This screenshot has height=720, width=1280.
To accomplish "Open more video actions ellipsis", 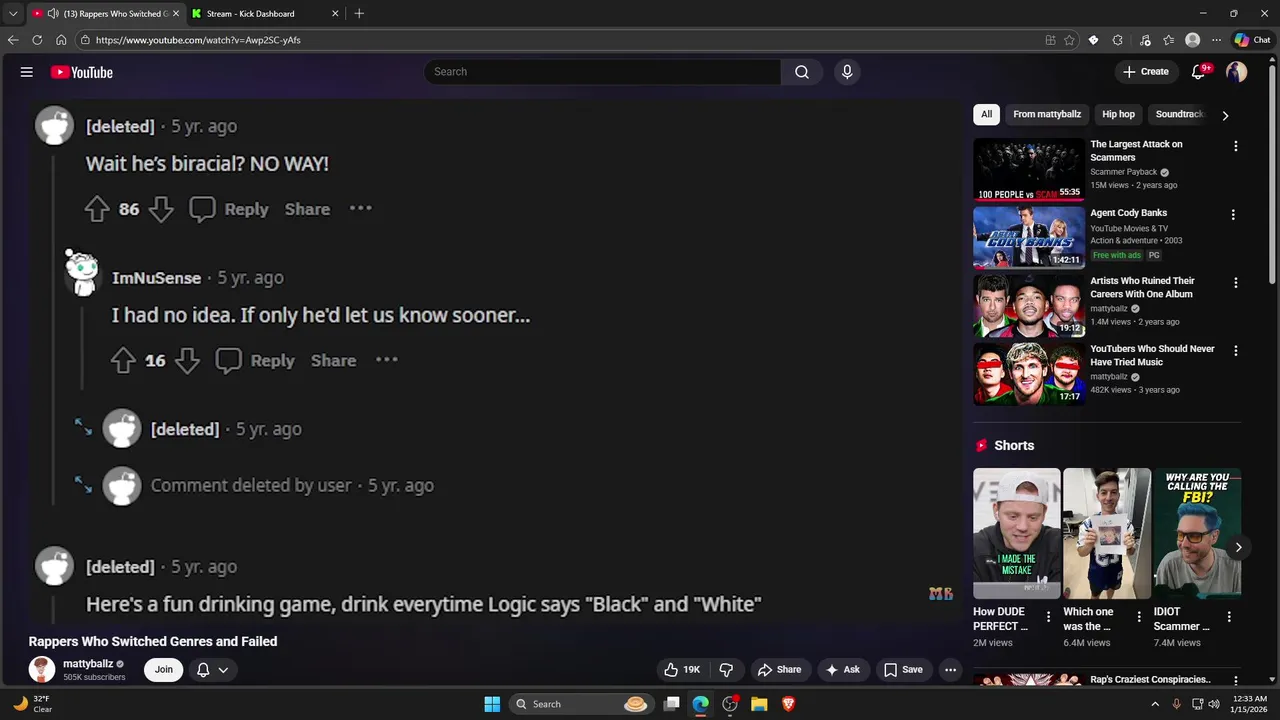I will click(x=951, y=670).
